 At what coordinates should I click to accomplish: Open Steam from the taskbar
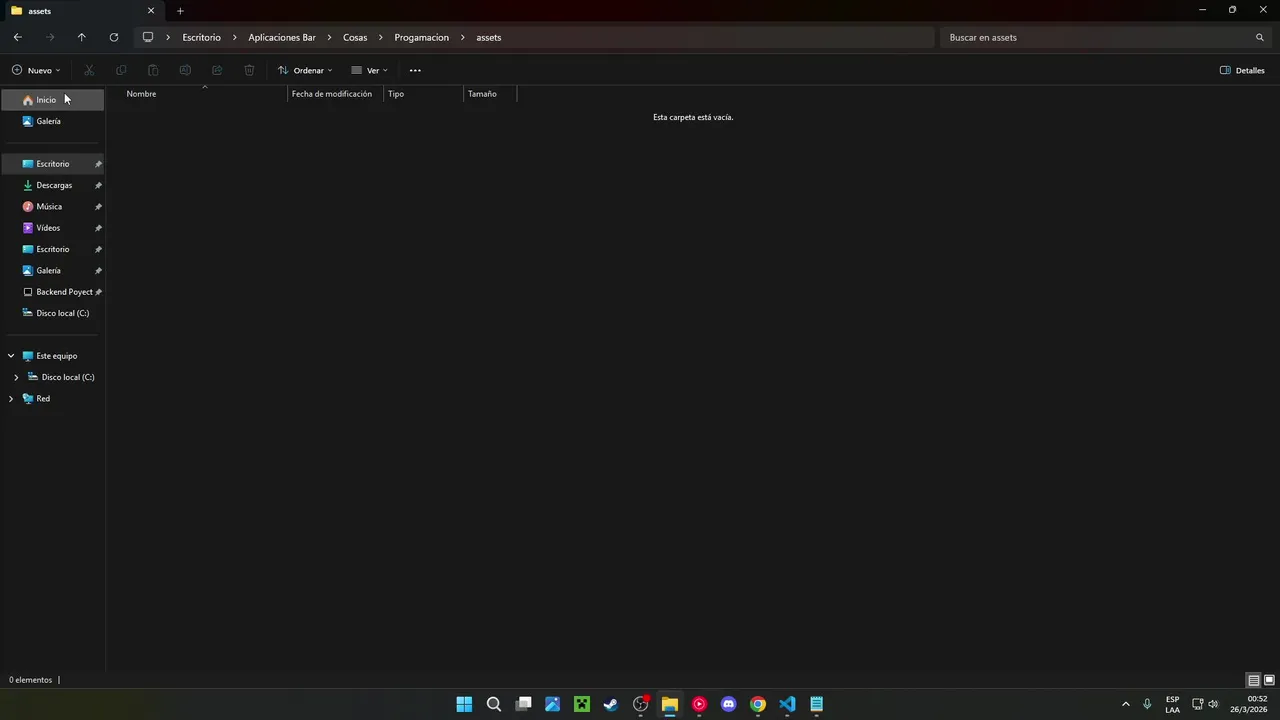point(611,704)
